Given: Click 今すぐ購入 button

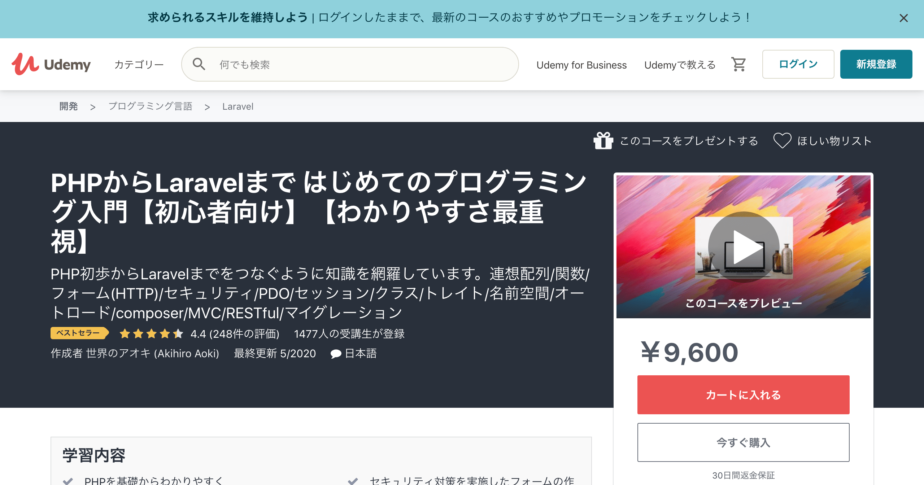Looking at the screenshot, I should coord(743,442).
